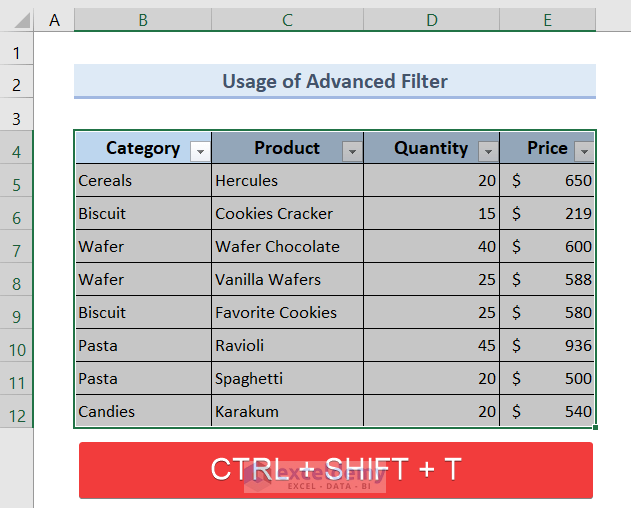Screen dimensions: 631x508
Task: Select column C header
Action: [287, 20]
